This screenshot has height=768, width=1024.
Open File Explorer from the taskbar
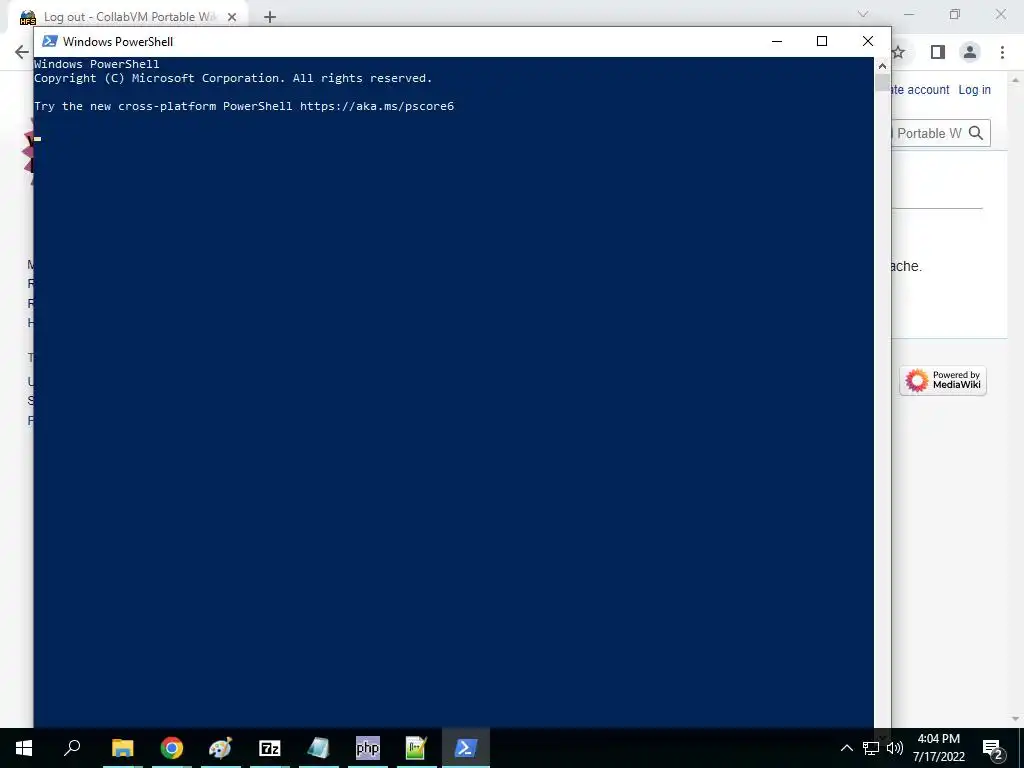(122, 748)
